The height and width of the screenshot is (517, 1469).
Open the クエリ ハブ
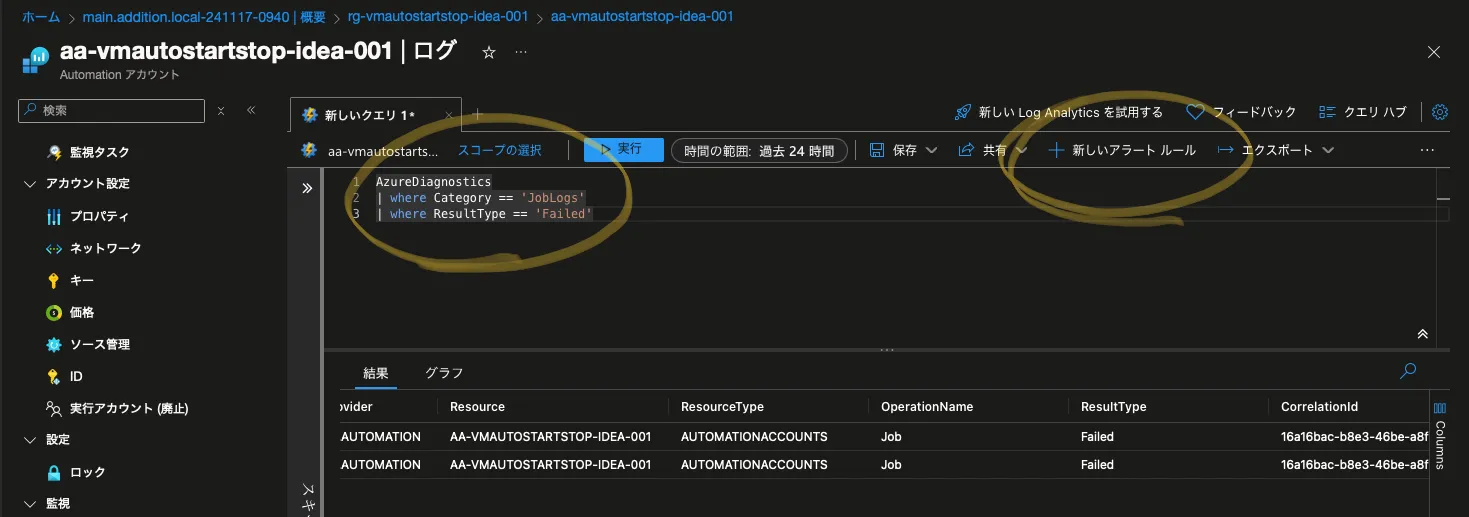(x=1362, y=112)
